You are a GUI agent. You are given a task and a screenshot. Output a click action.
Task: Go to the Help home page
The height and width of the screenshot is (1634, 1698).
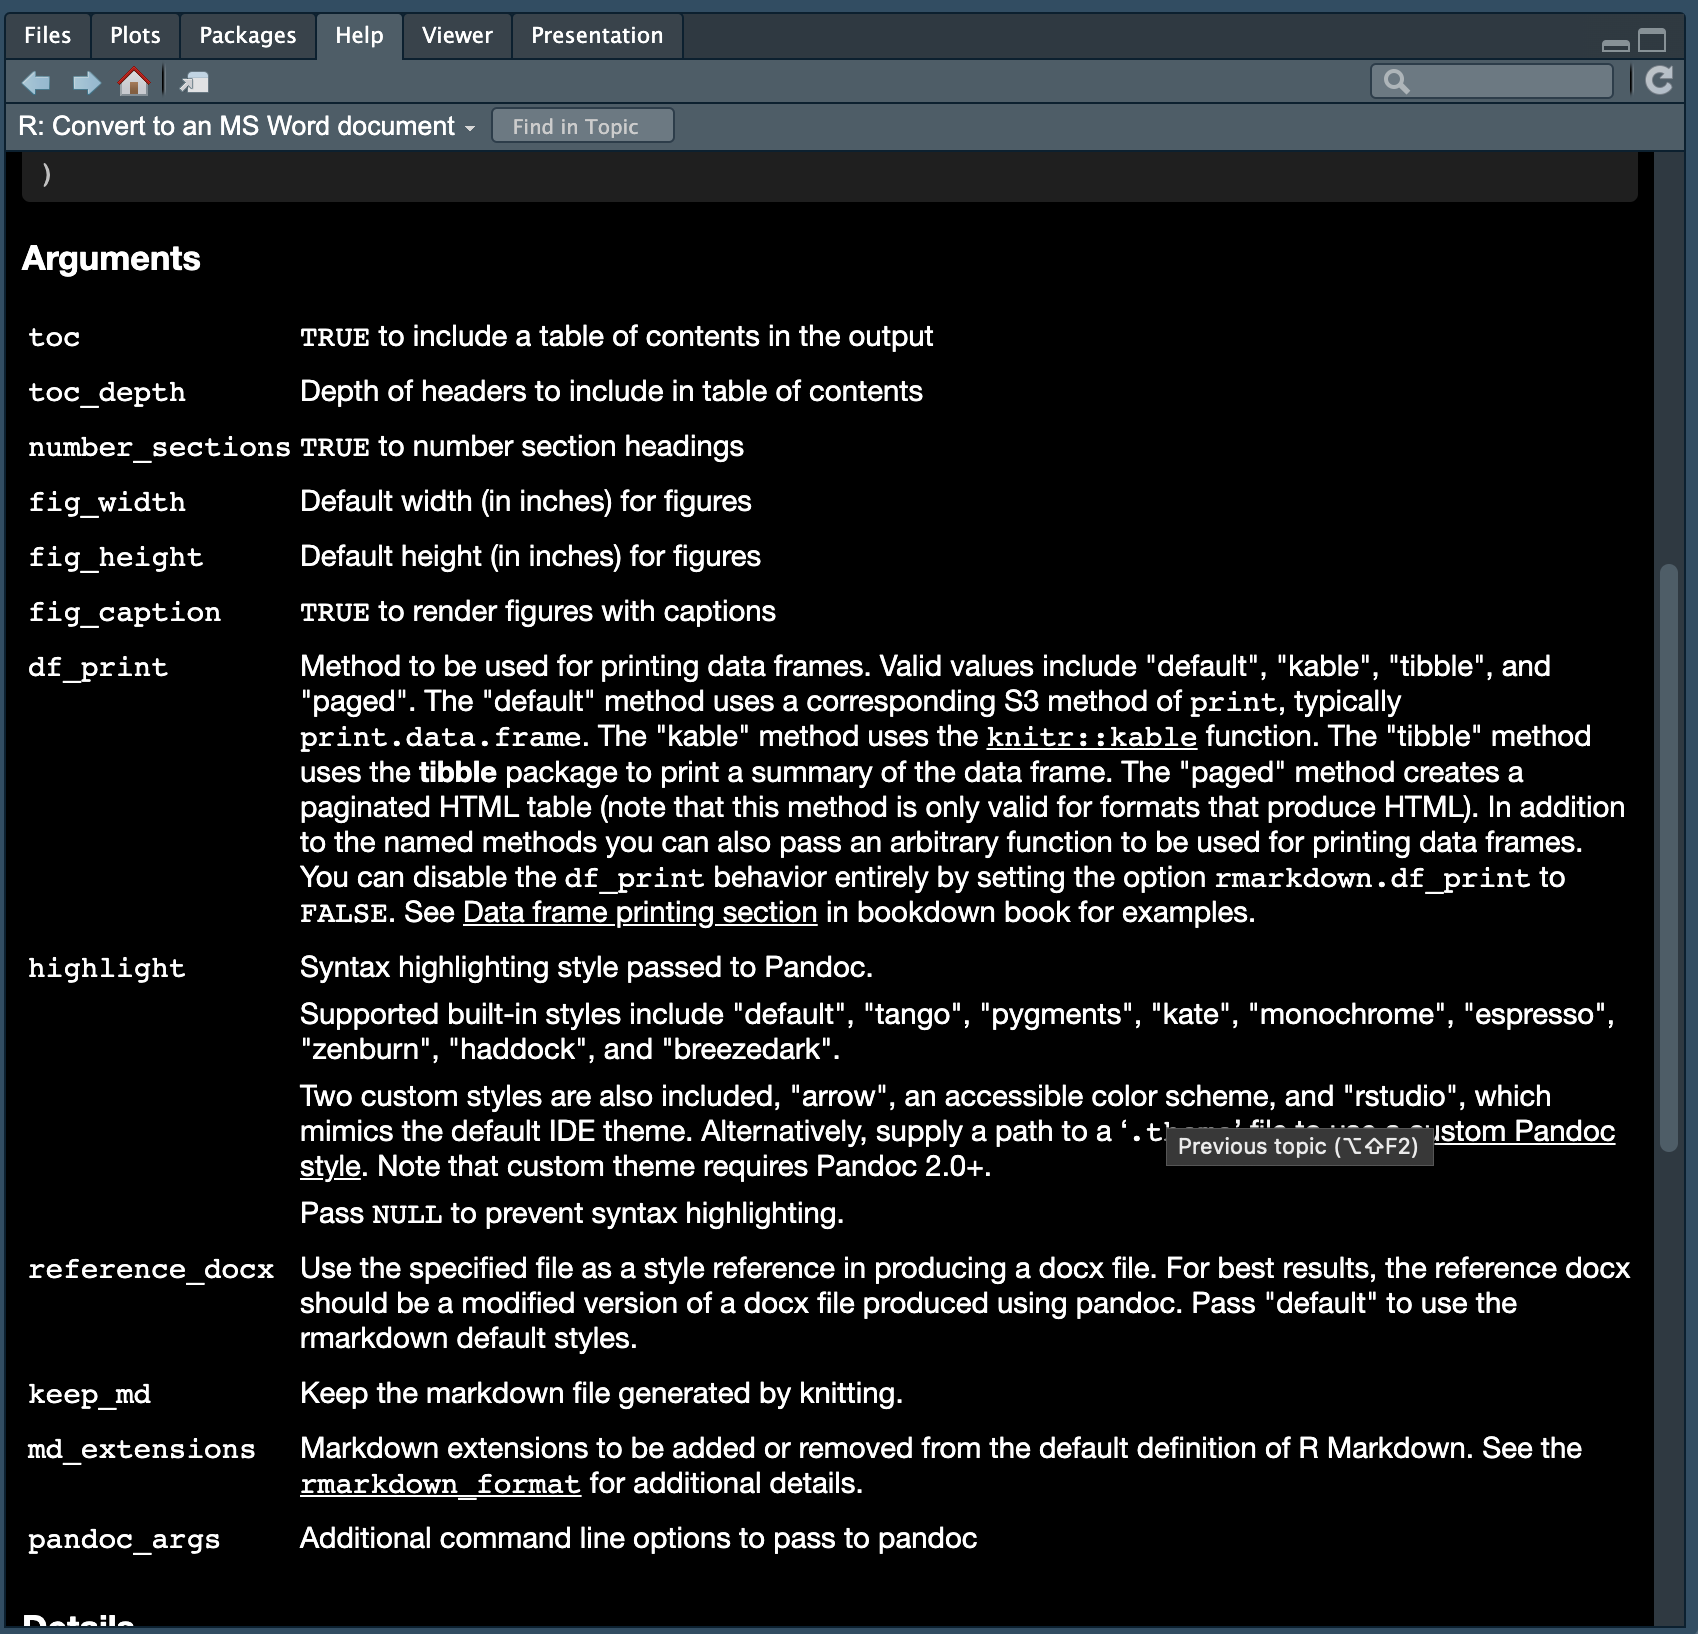(134, 82)
